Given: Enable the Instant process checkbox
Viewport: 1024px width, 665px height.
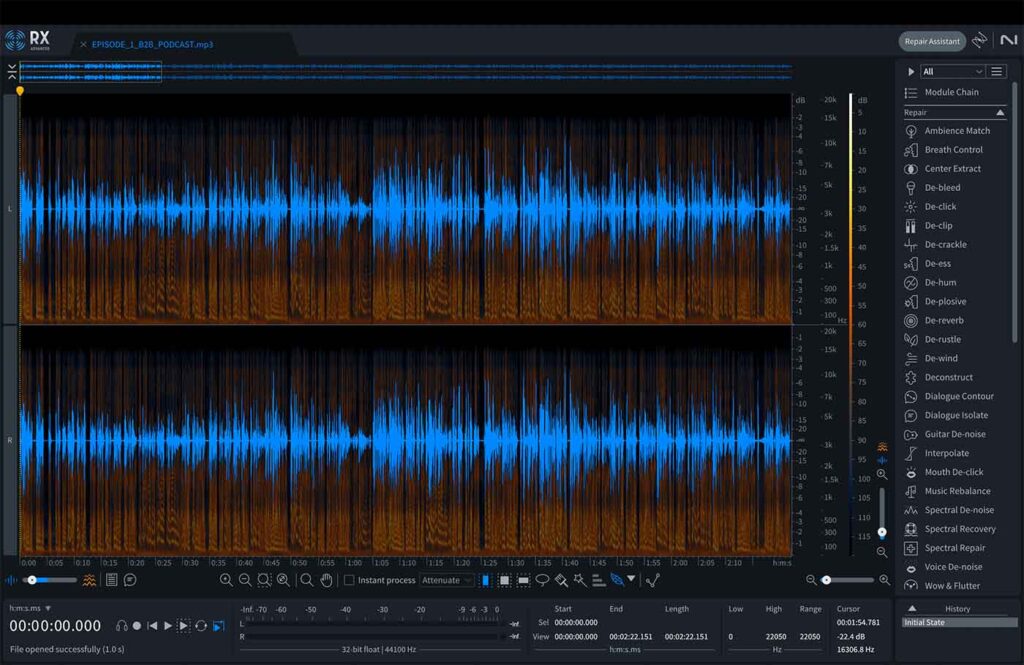Looking at the screenshot, I should [349, 580].
